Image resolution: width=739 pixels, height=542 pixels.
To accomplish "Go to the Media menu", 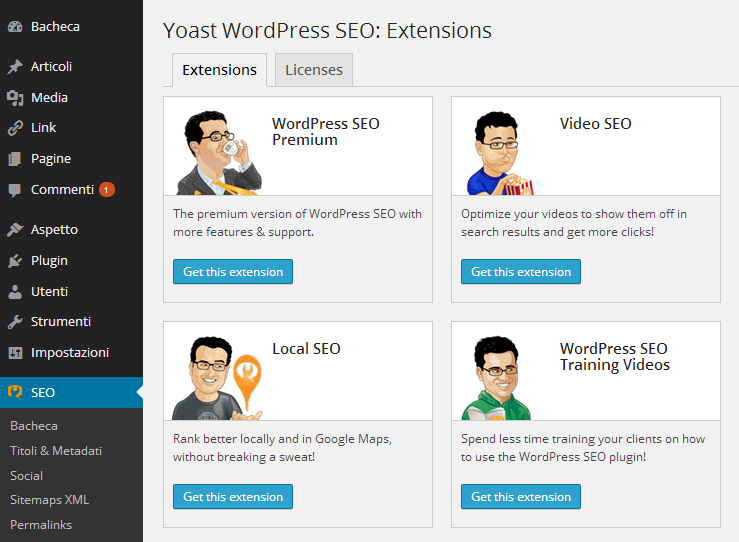I will [49, 98].
